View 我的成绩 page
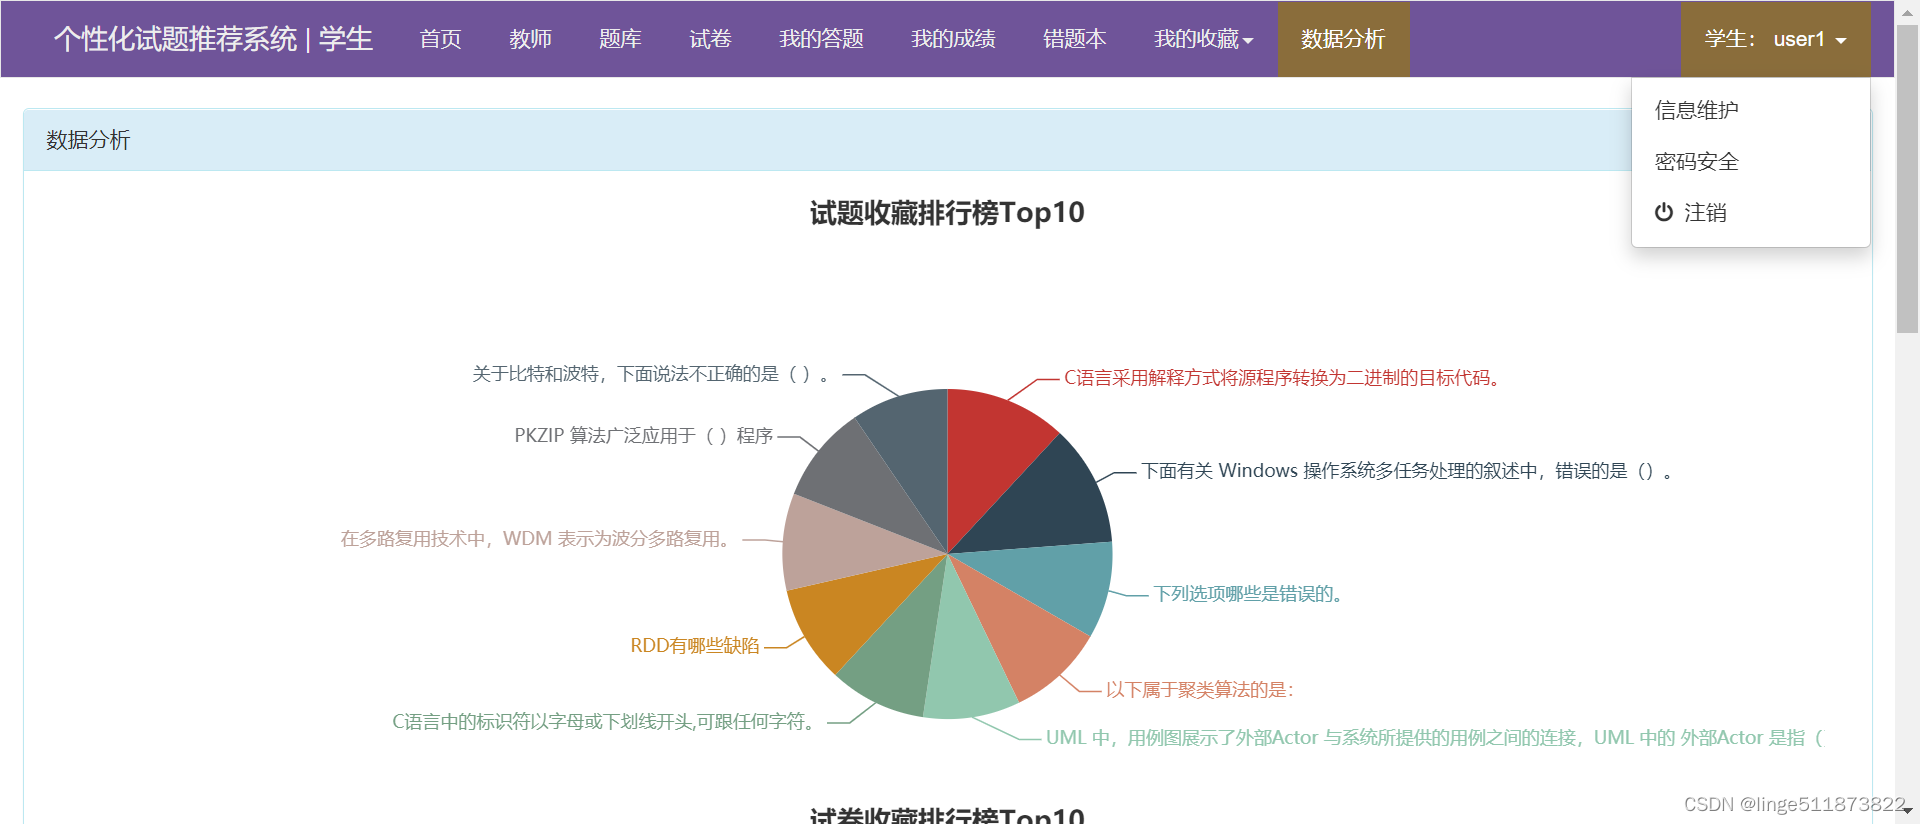 pos(953,39)
